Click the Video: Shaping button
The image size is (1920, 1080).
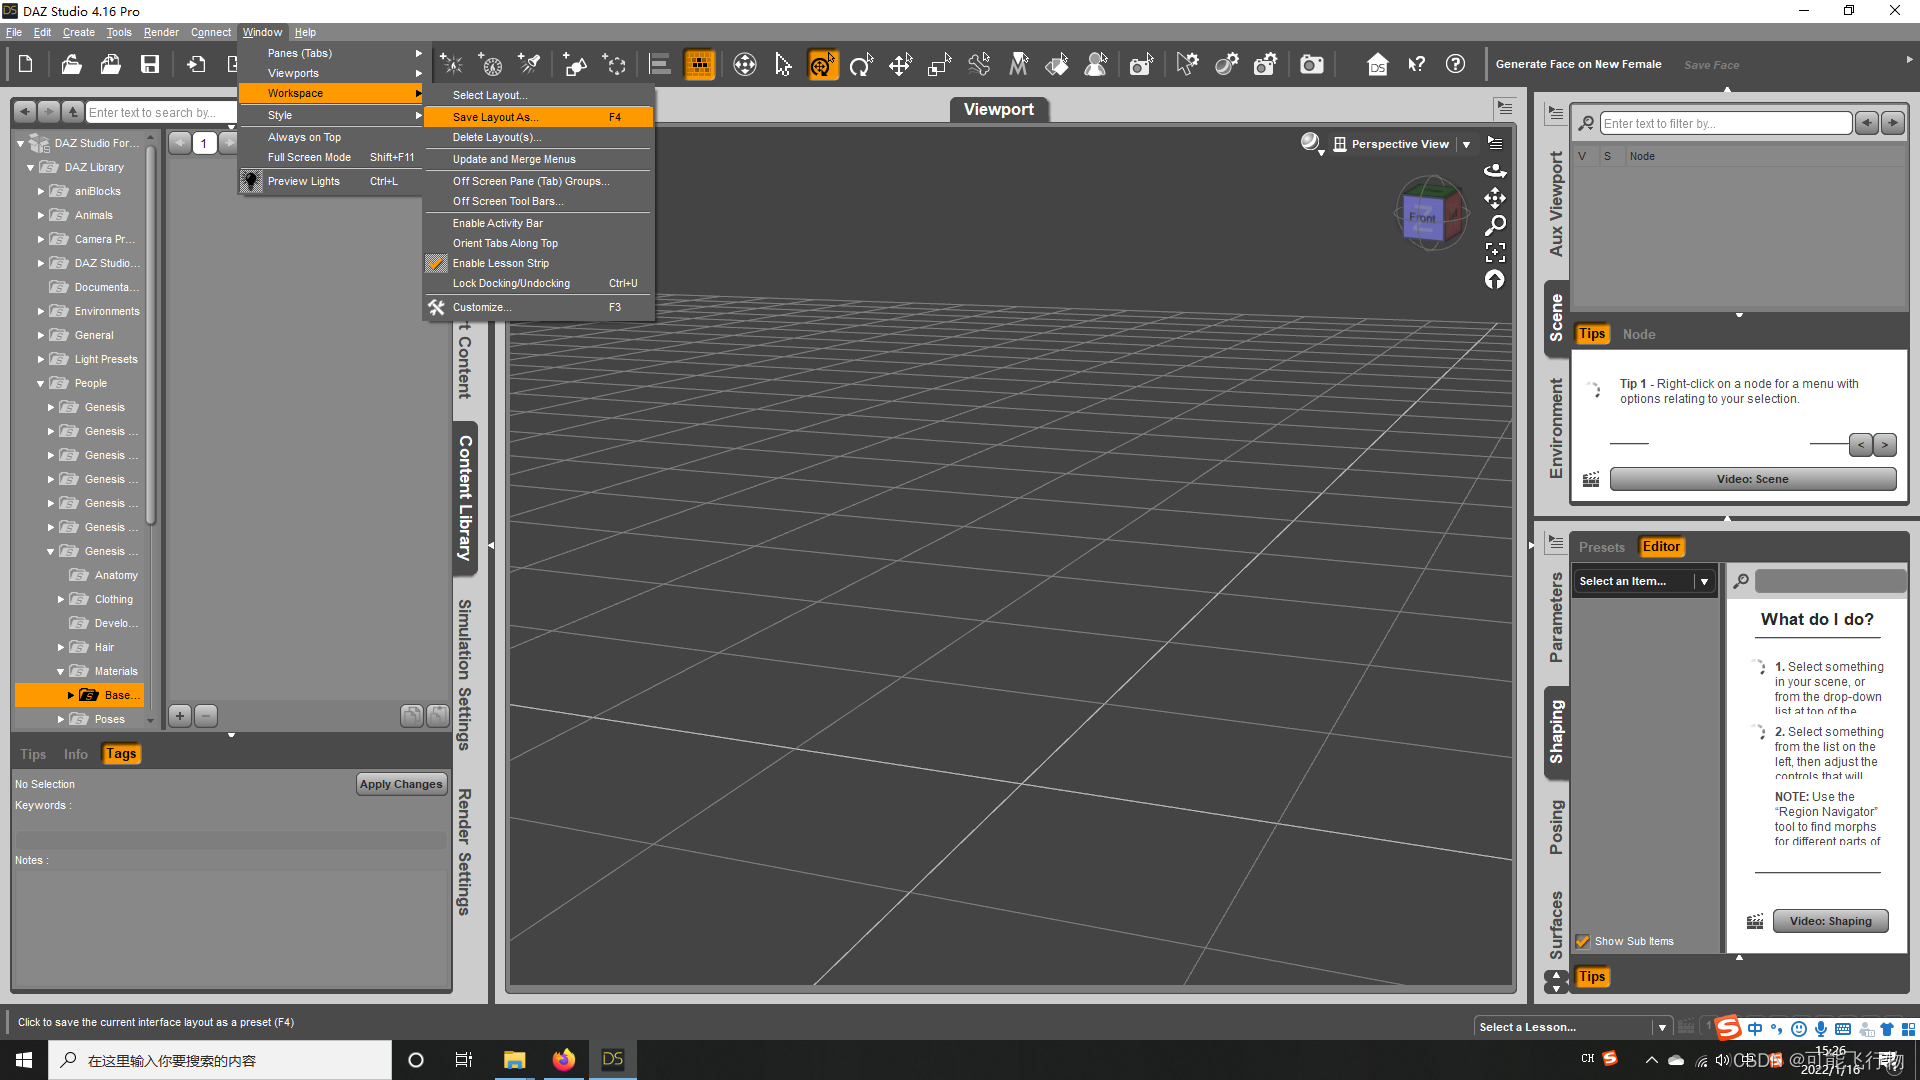1831,921
